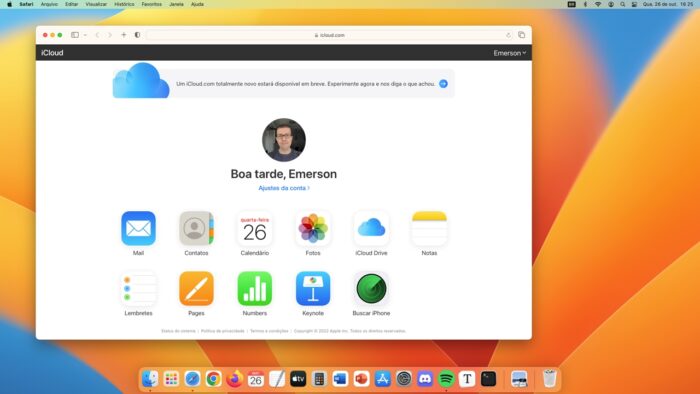Open the Mail app icon
Screen dimensions: 700x394
coord(138,228)
